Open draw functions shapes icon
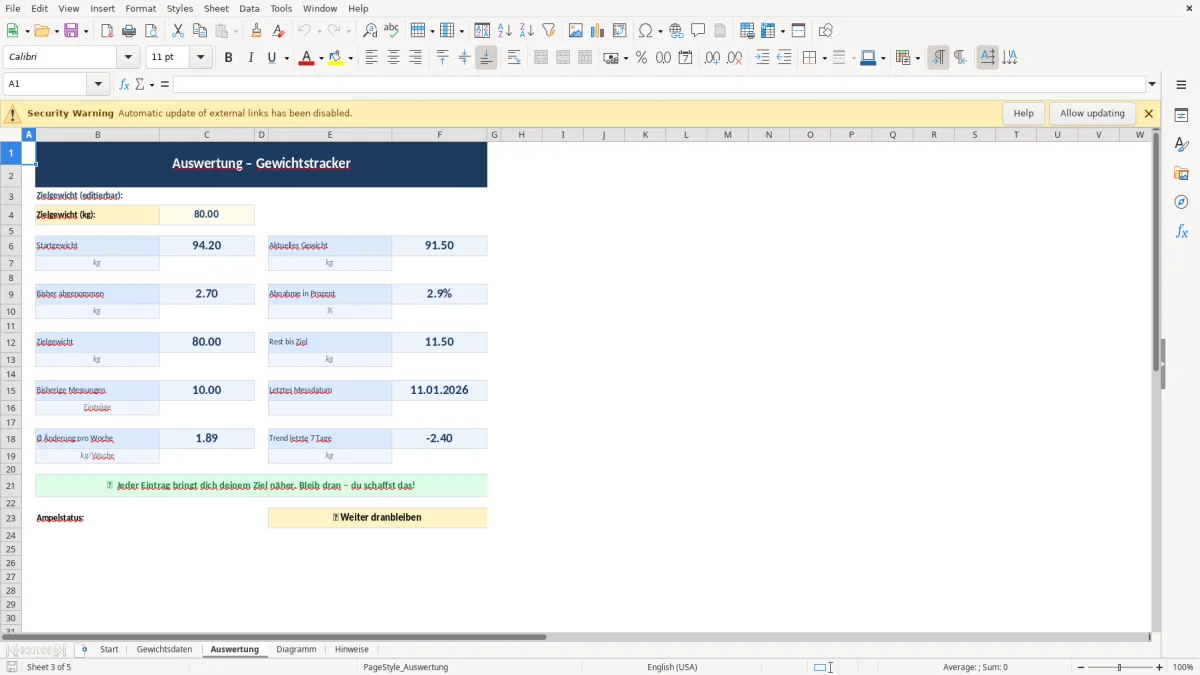The width and height of the screenshot is (1200, 675). click(x=825, y=31)
